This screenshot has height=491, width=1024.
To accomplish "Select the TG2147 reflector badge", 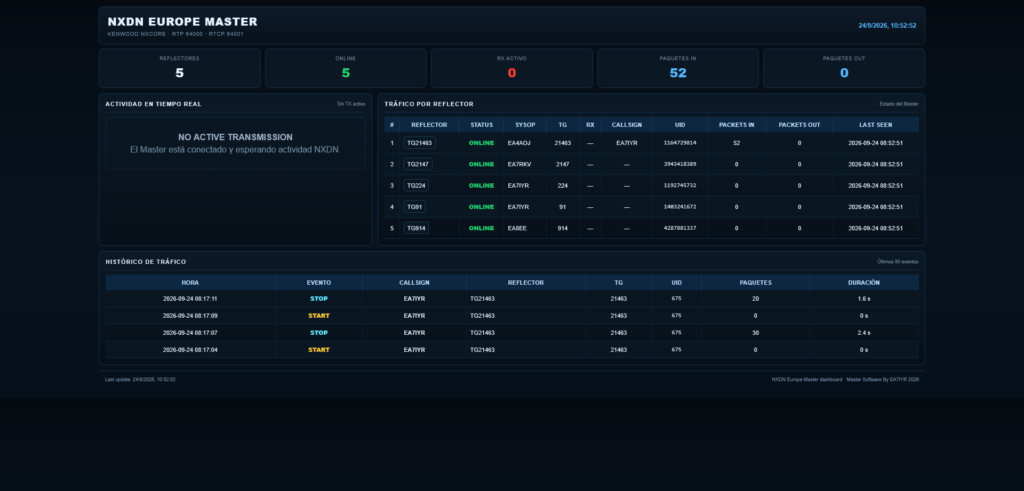I will [418, 165].
